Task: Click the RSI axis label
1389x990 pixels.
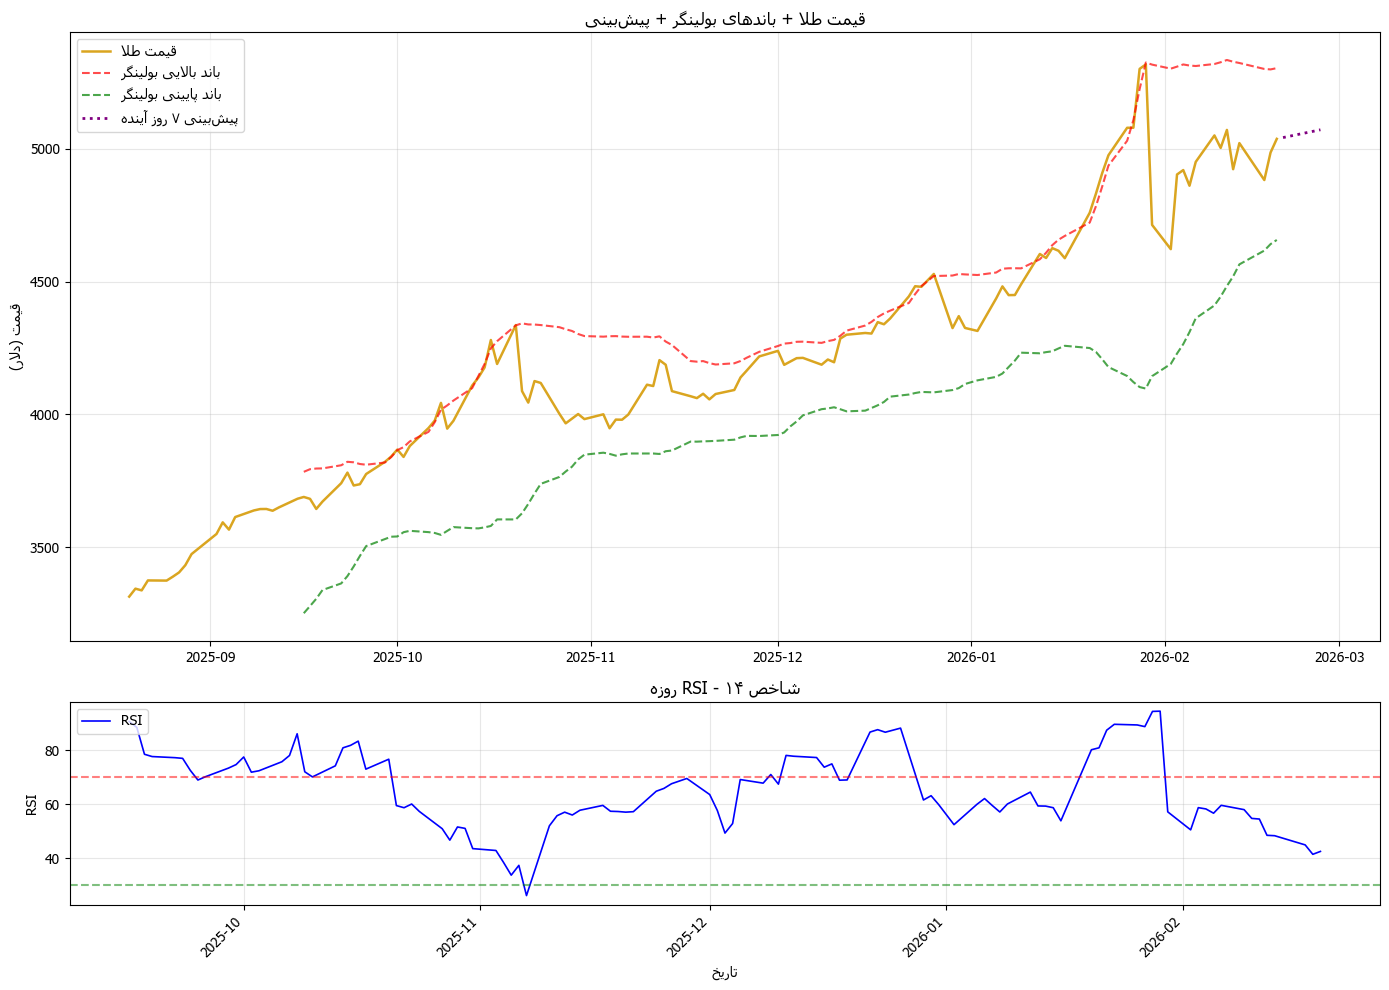Action: click(x=31, y=804)
